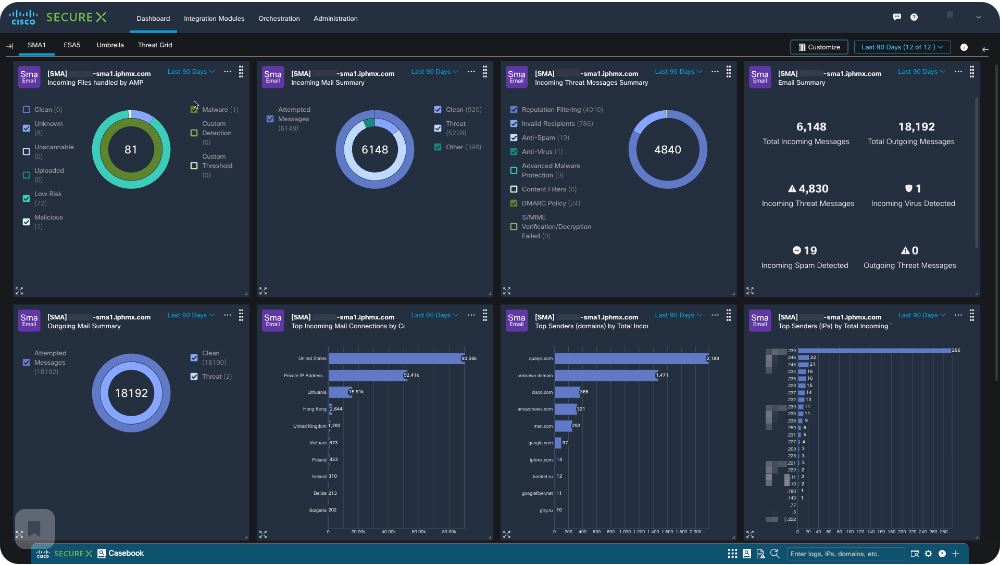Open the Orchestration menu
The height and width of the screenshot is (565, 1002).
click(x=279, y=19)
